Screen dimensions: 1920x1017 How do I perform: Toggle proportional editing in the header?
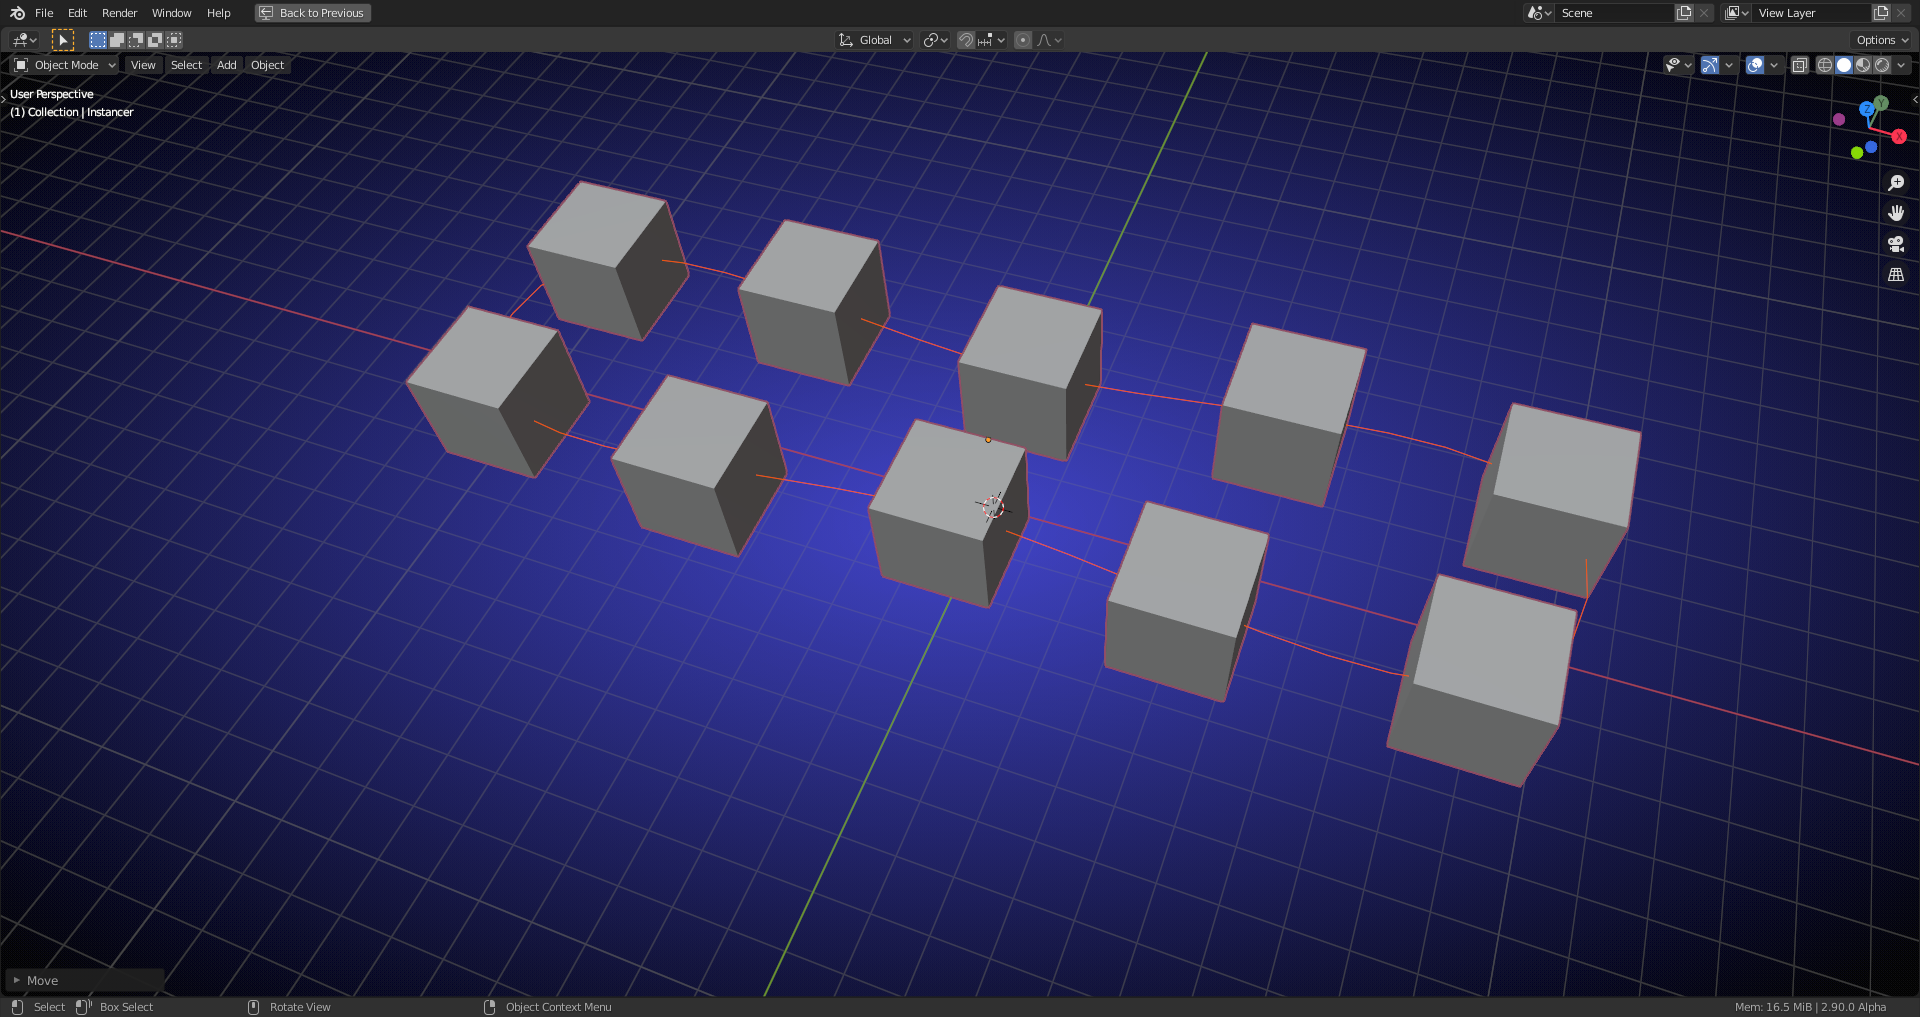pos(1022,40)
